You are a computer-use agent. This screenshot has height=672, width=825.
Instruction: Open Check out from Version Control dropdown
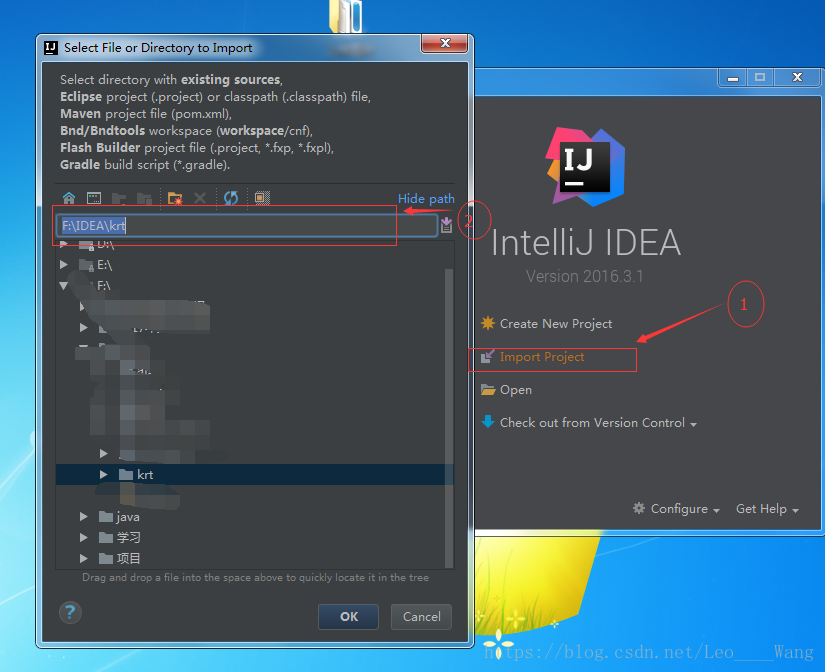598,423
